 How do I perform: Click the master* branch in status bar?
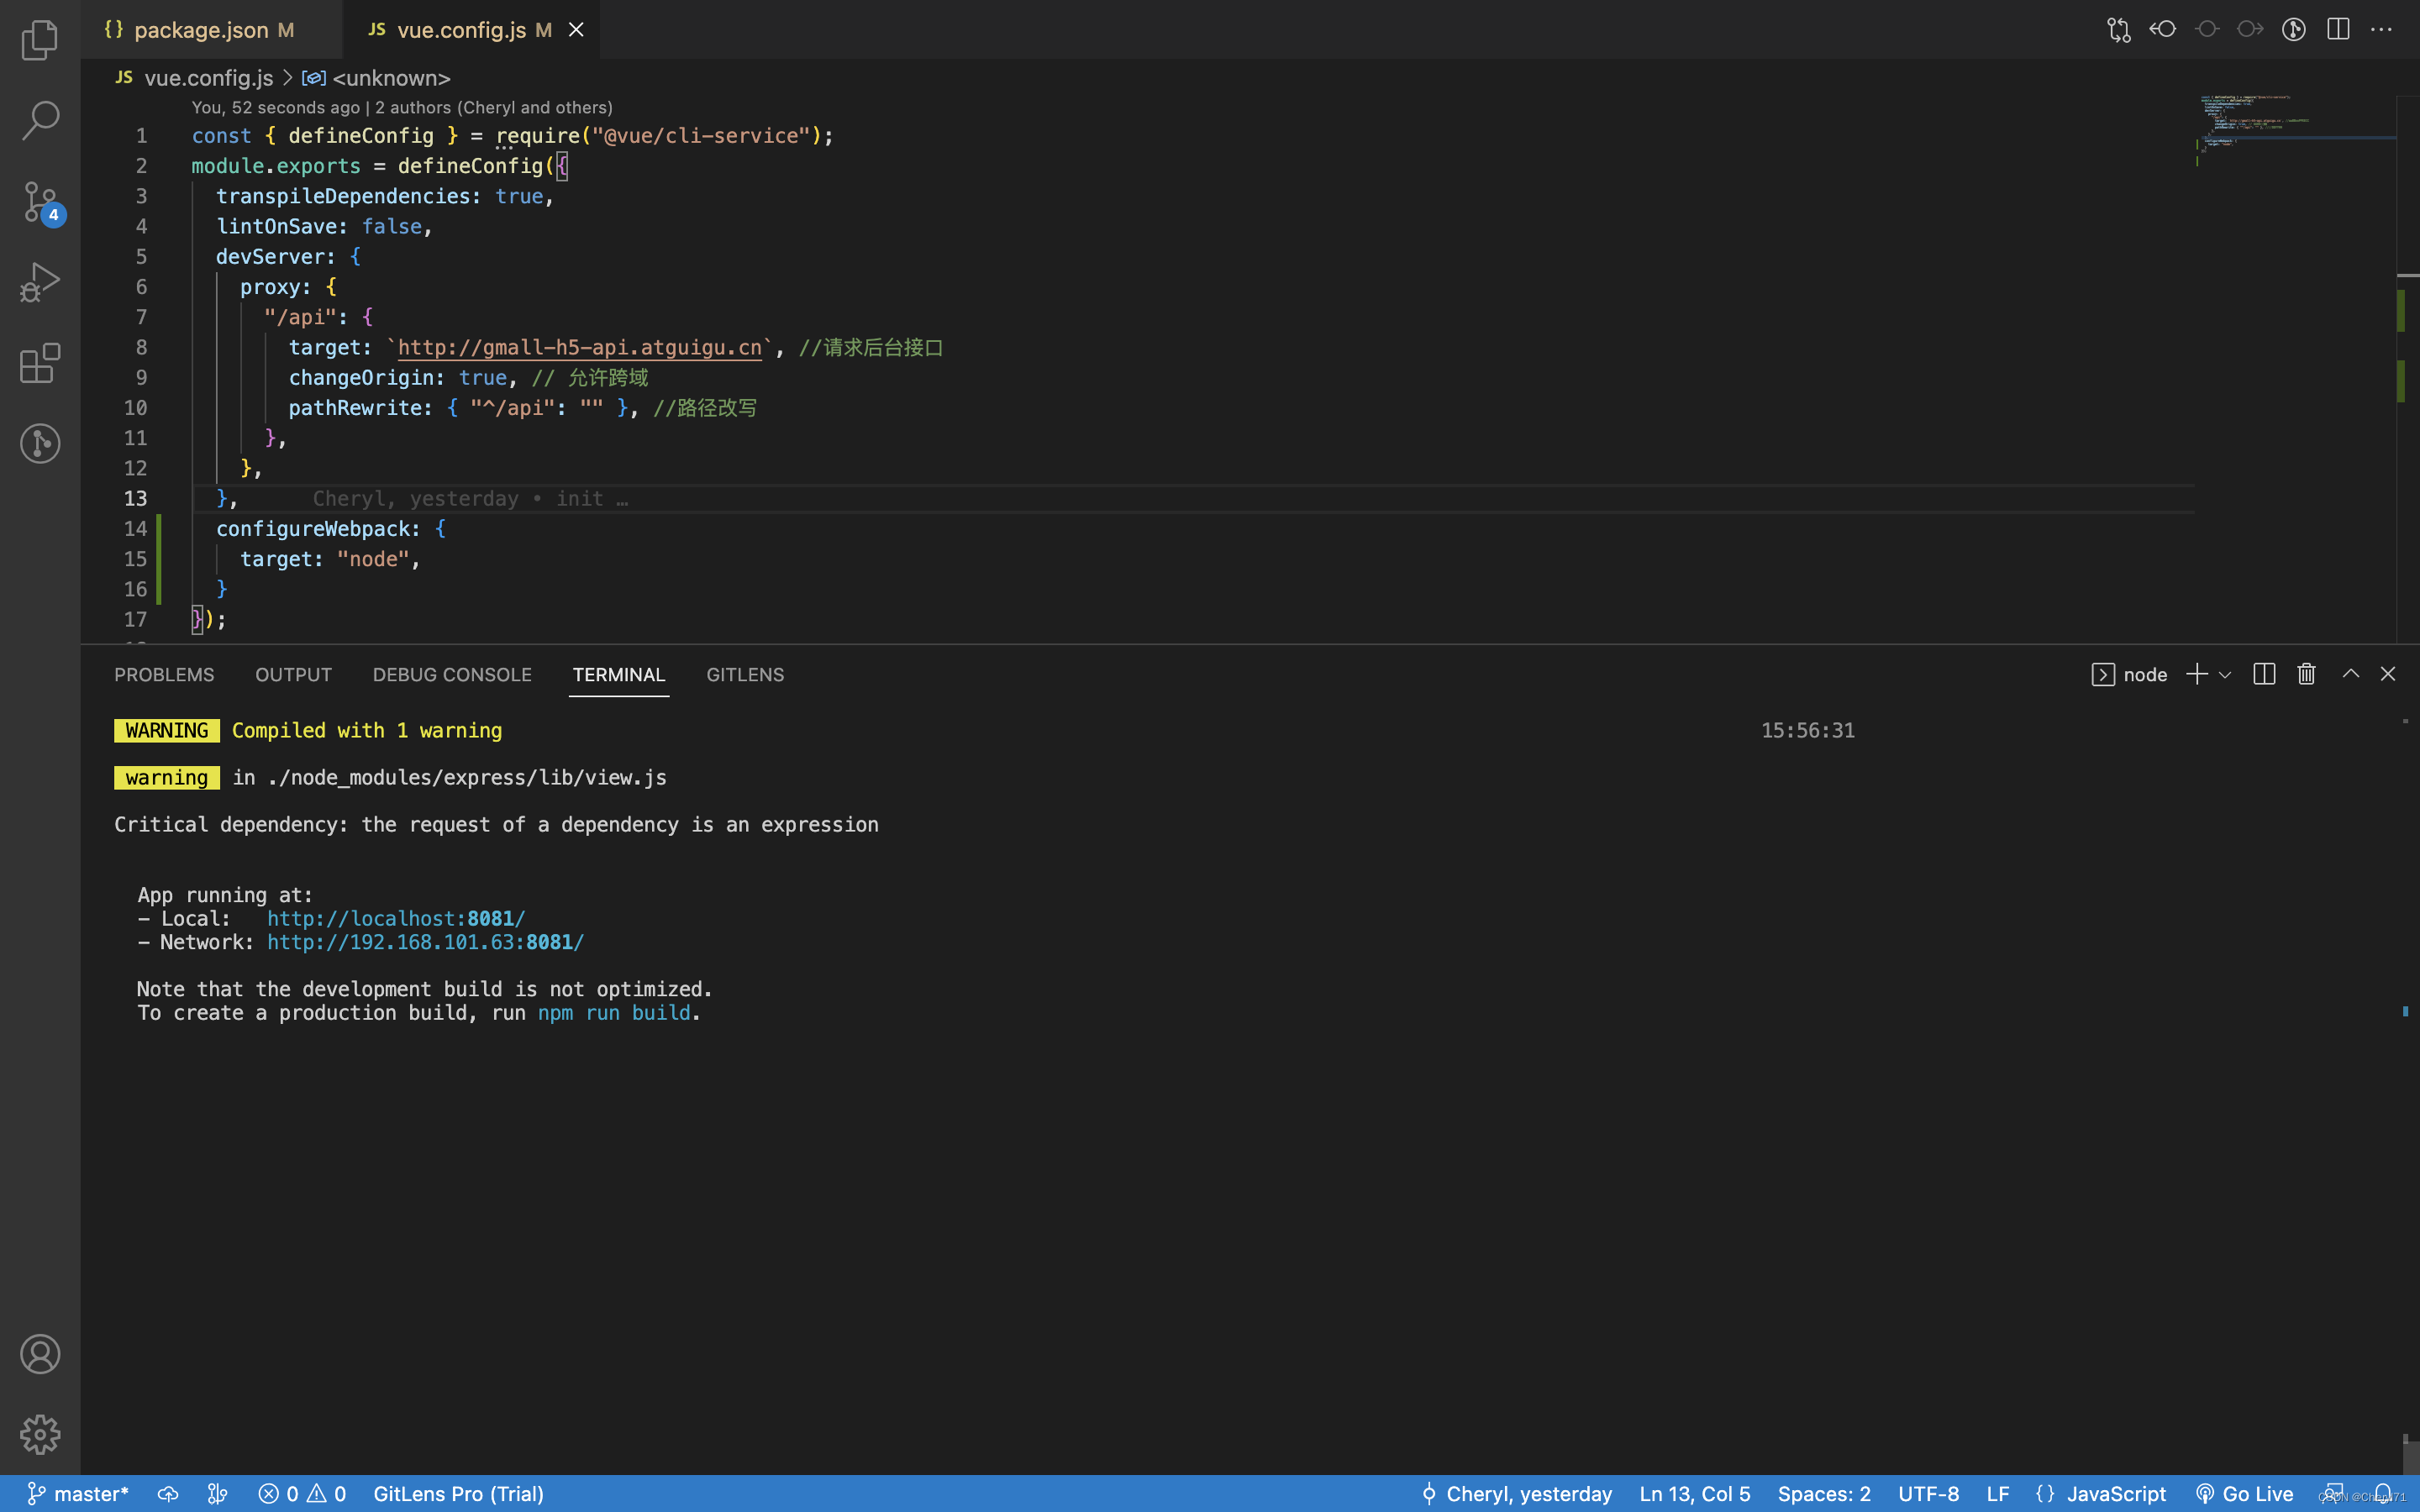(78, 1494)
